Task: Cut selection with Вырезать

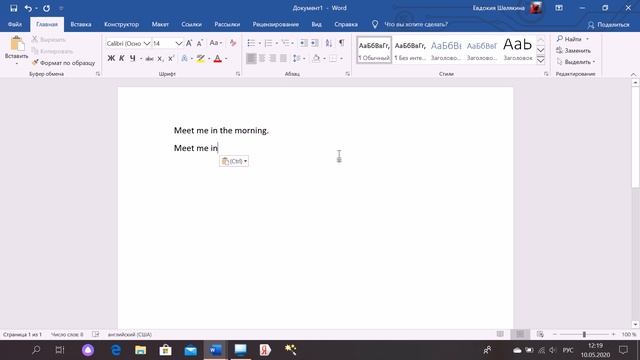Action: pyautogui.click(x=49, y=40)
